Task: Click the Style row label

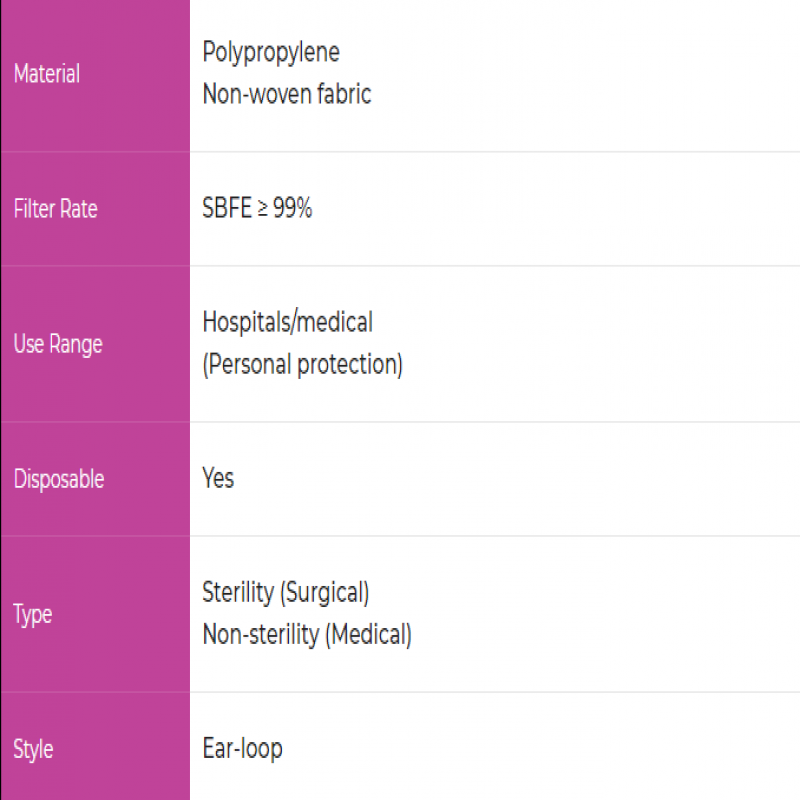Action: tap(33, 750)
